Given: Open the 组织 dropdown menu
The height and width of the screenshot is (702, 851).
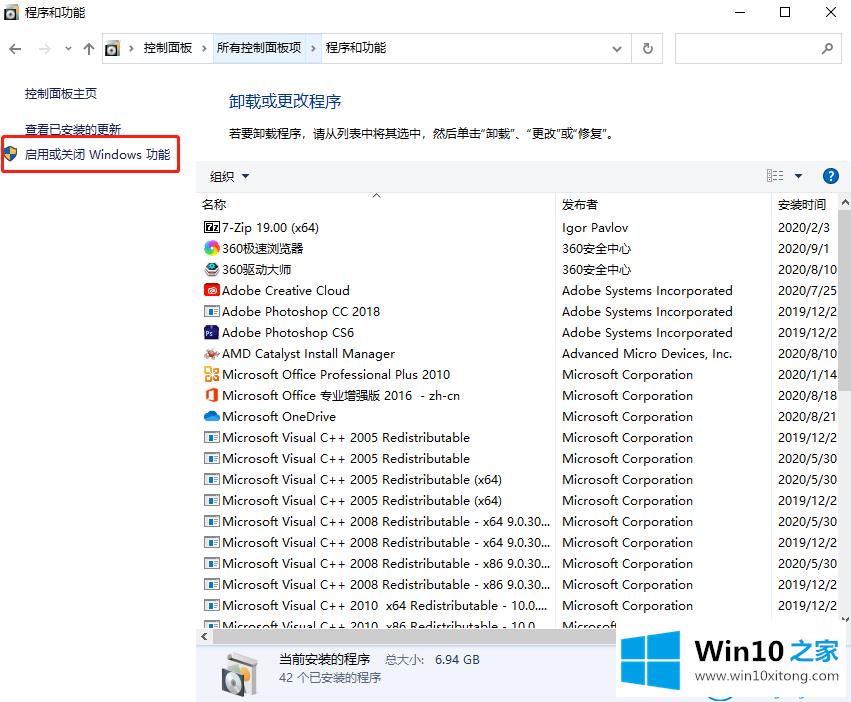Looking at the screenshot, I should 230,176.
